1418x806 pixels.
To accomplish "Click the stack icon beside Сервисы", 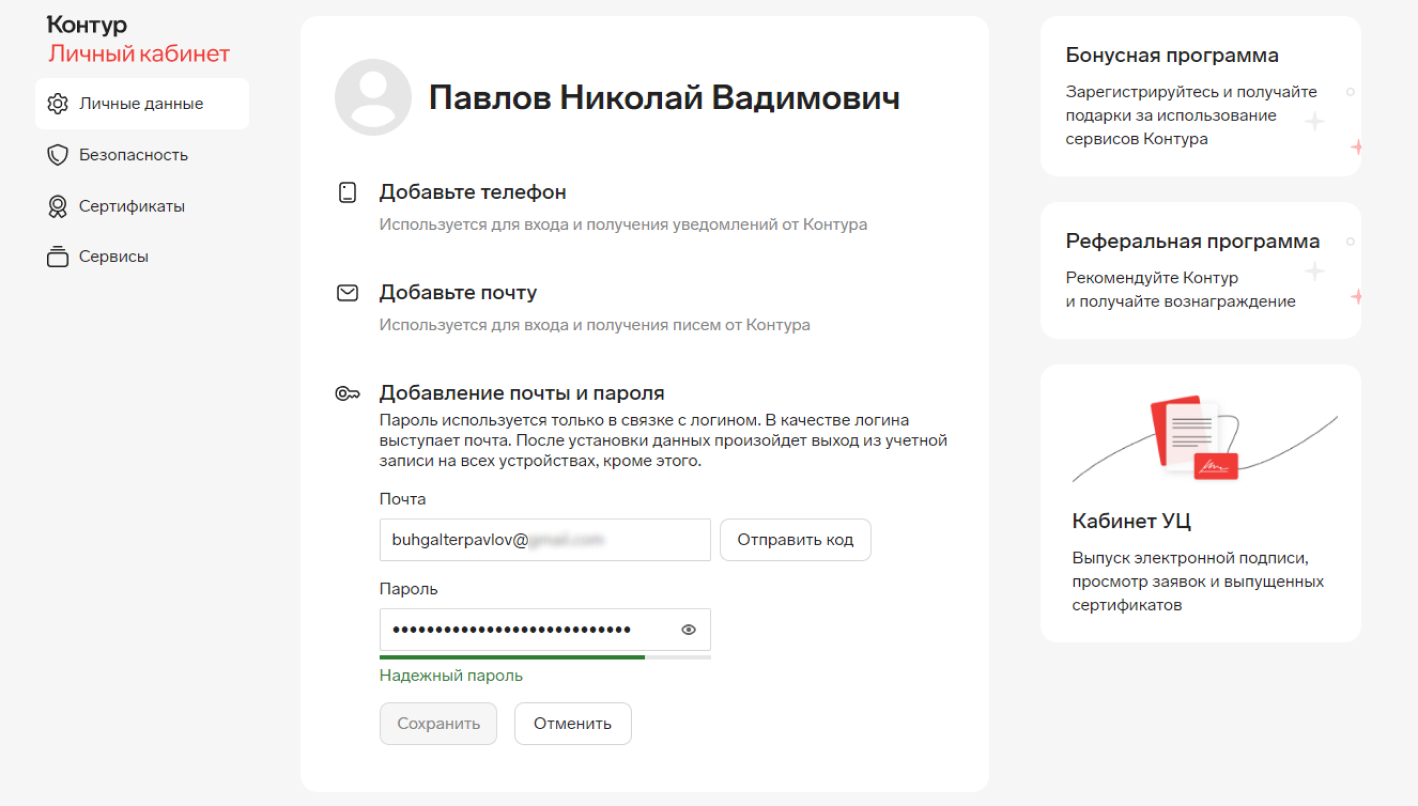I will tap(57, 257).
